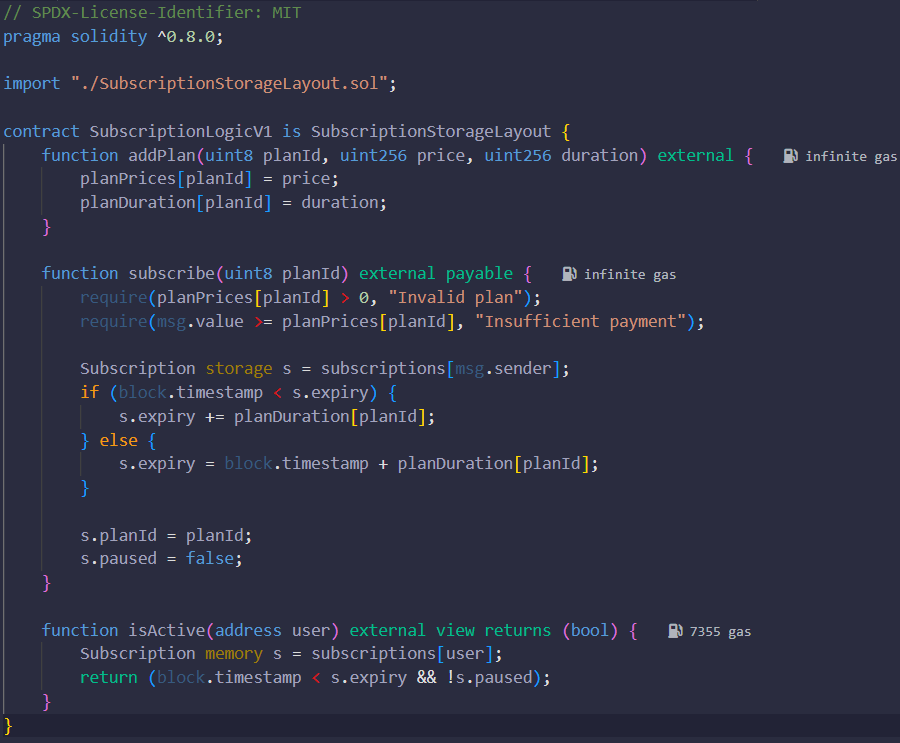Click 's.planId = planId;' line

166,536
